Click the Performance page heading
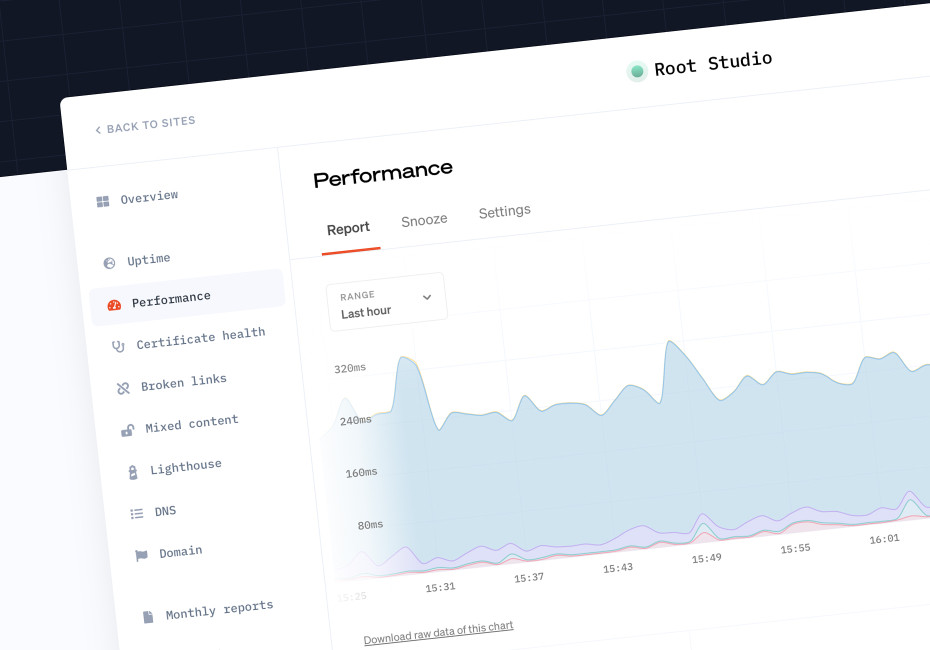930x650 pixels. [x=383, y=174]
